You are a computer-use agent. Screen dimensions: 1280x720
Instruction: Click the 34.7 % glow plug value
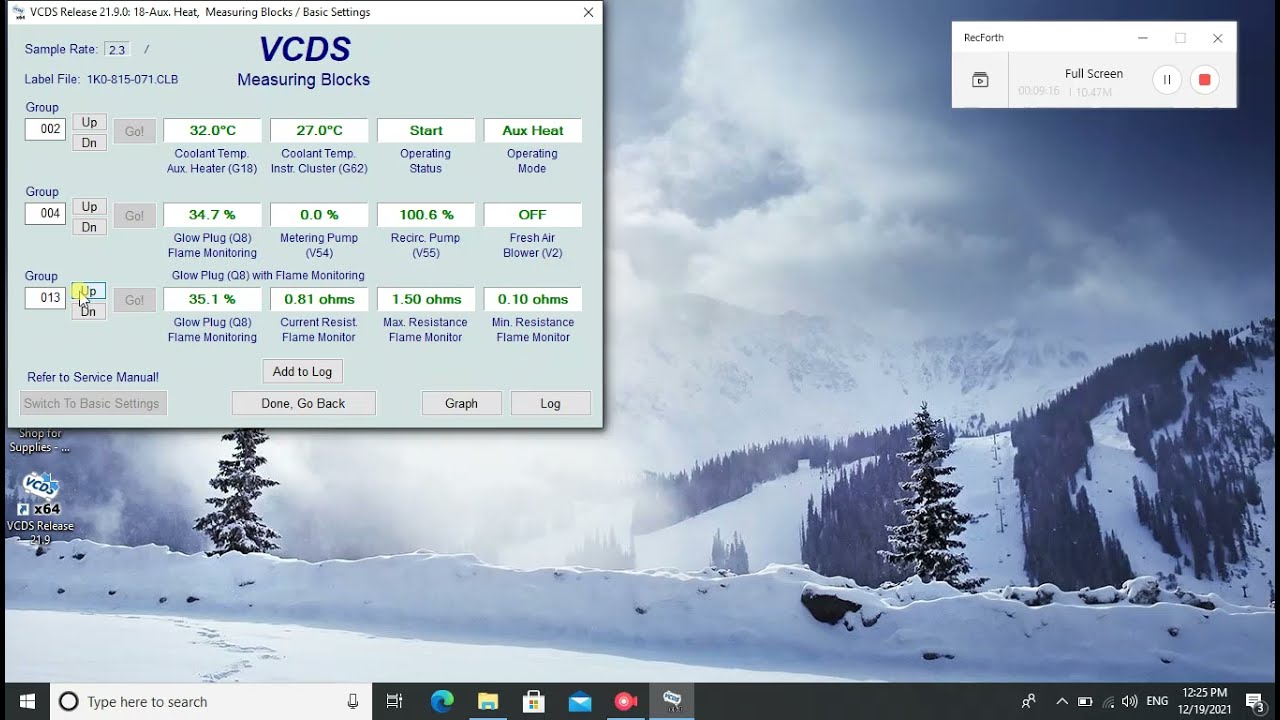coord(212,214)
